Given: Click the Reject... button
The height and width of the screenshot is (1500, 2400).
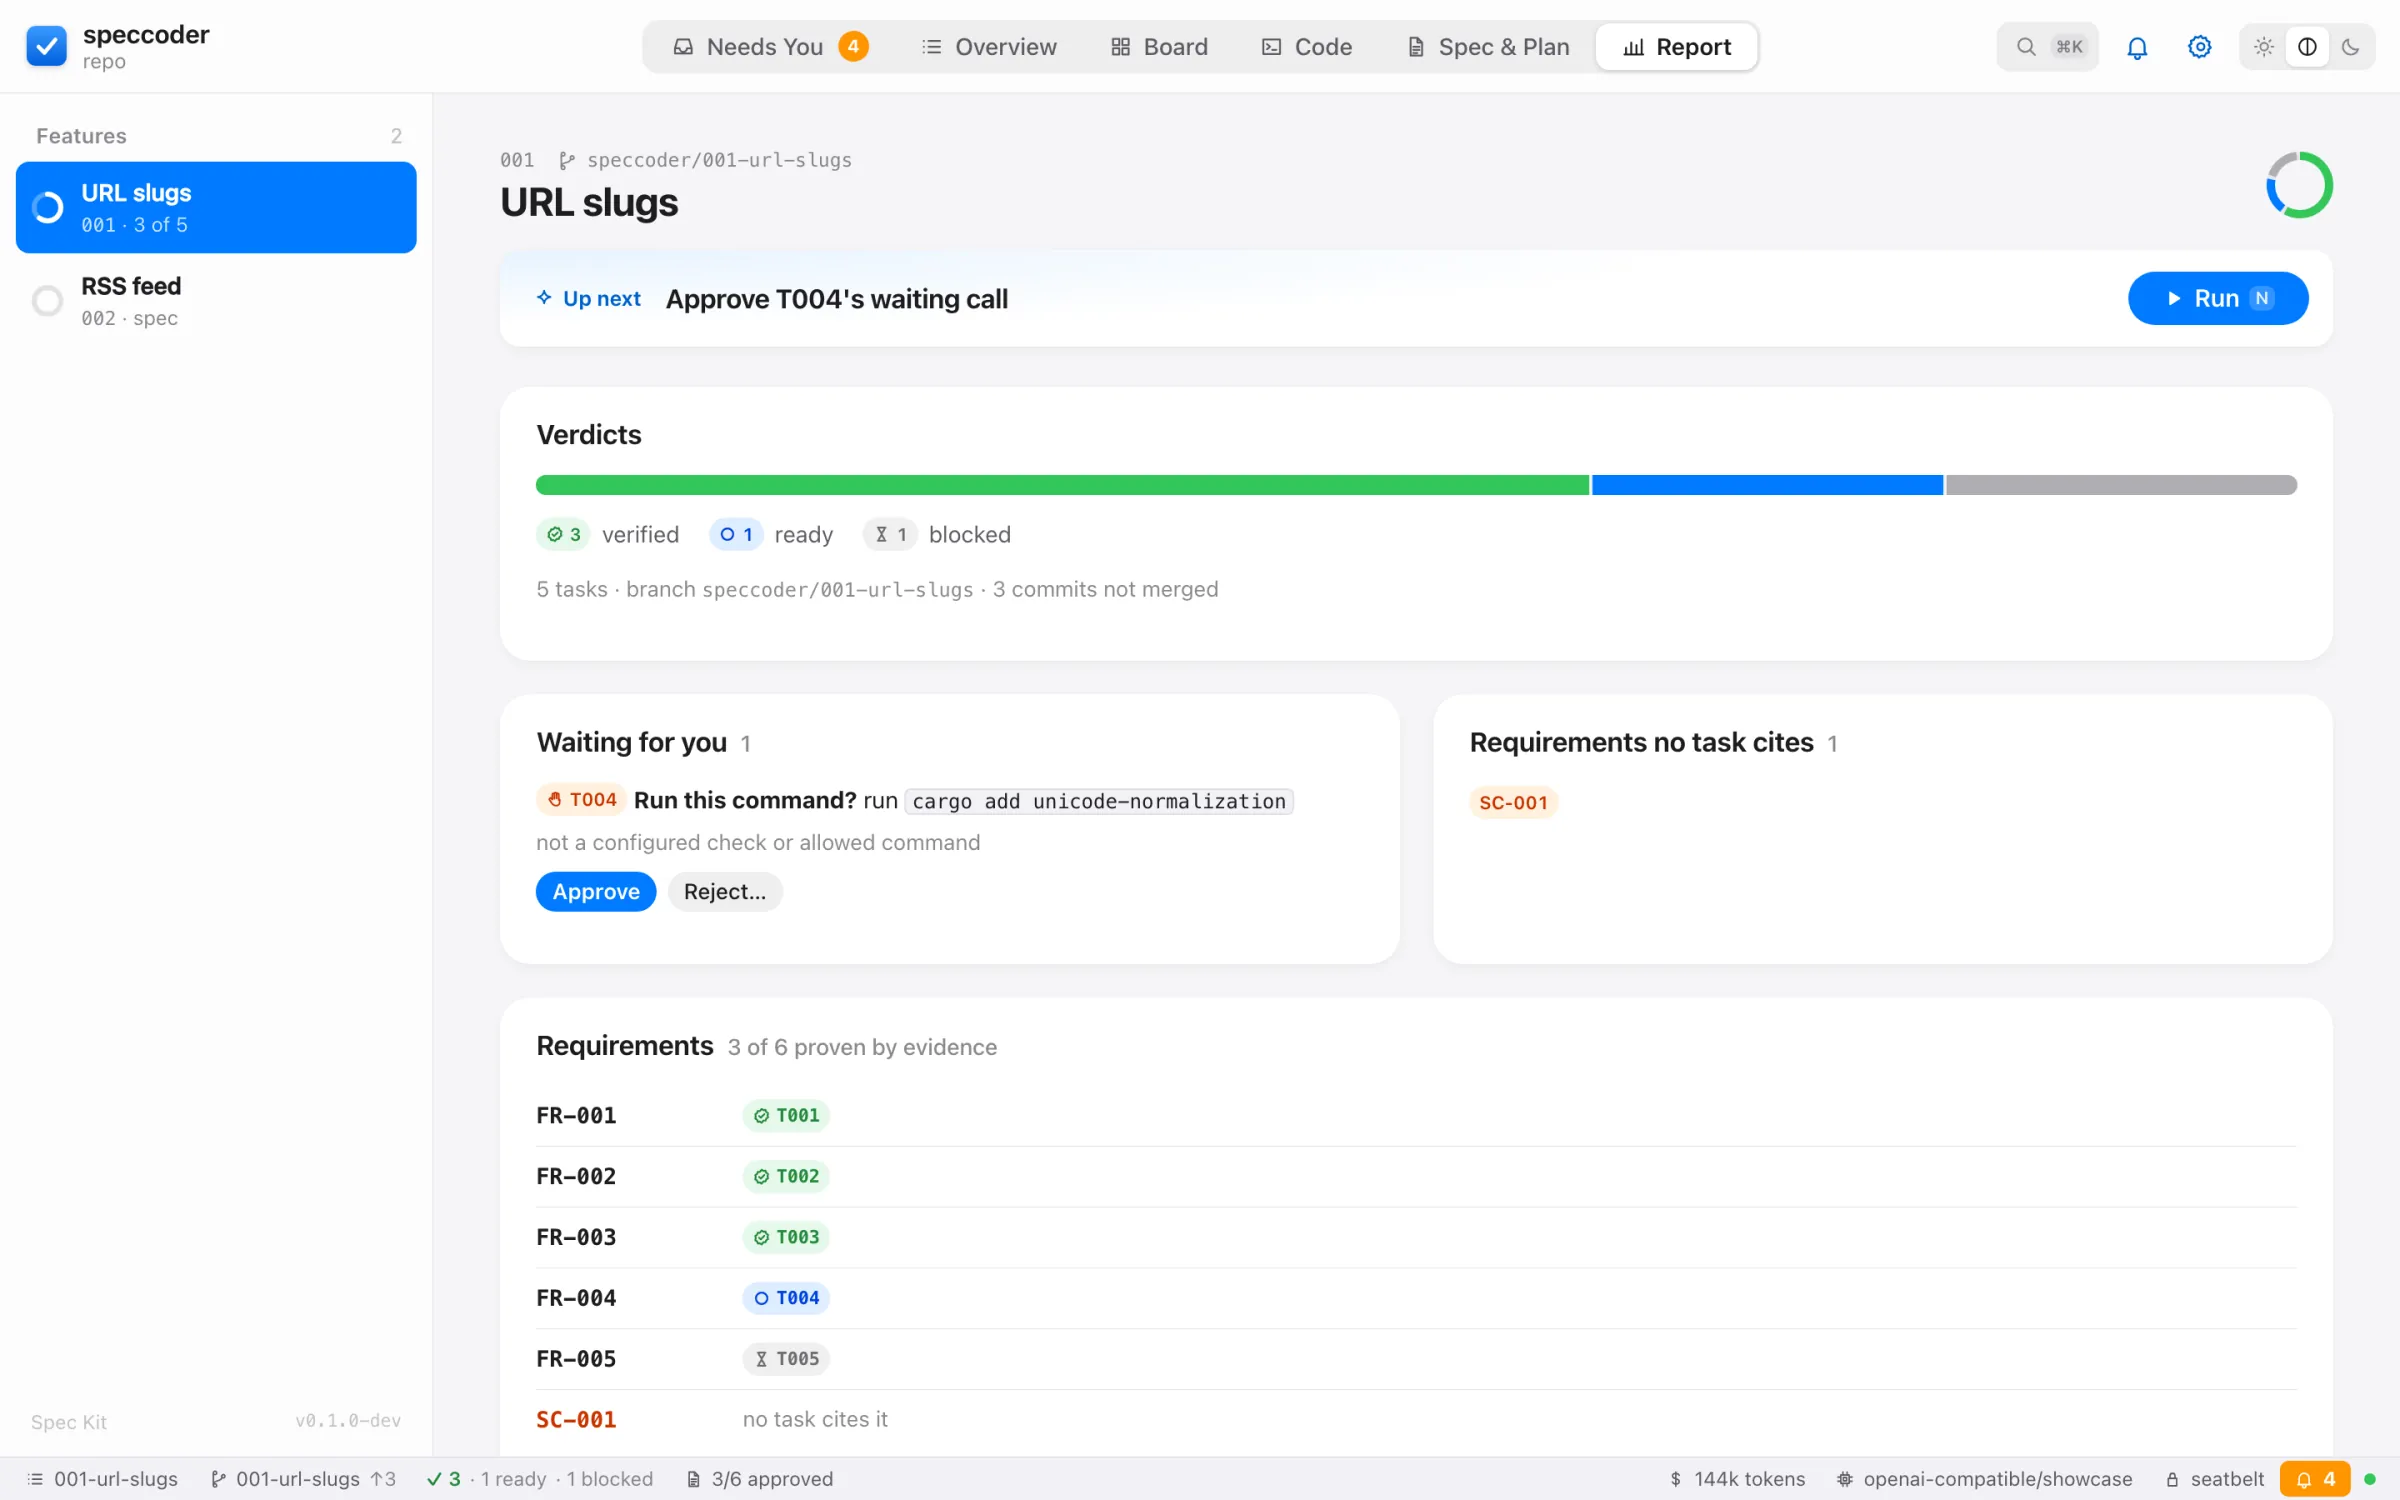Looking at the screenshot, I should tap(724, 891).
